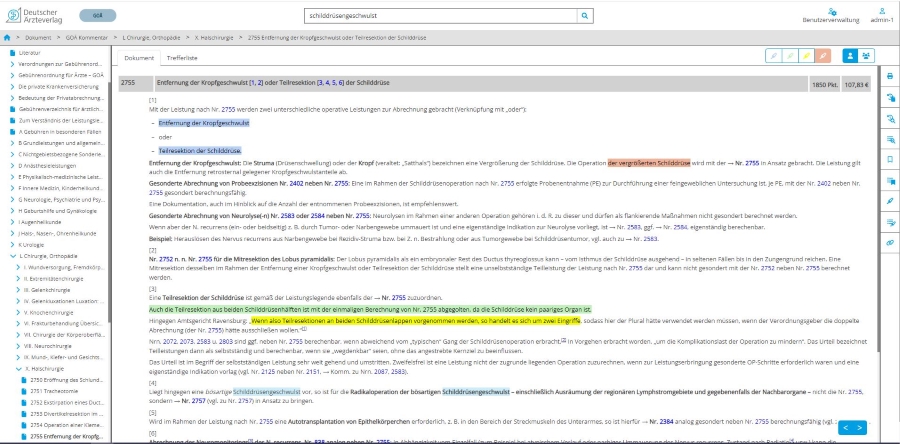Toggle the group annotations multi-user button
Screen dimensions: 900x444
(867, 56)
